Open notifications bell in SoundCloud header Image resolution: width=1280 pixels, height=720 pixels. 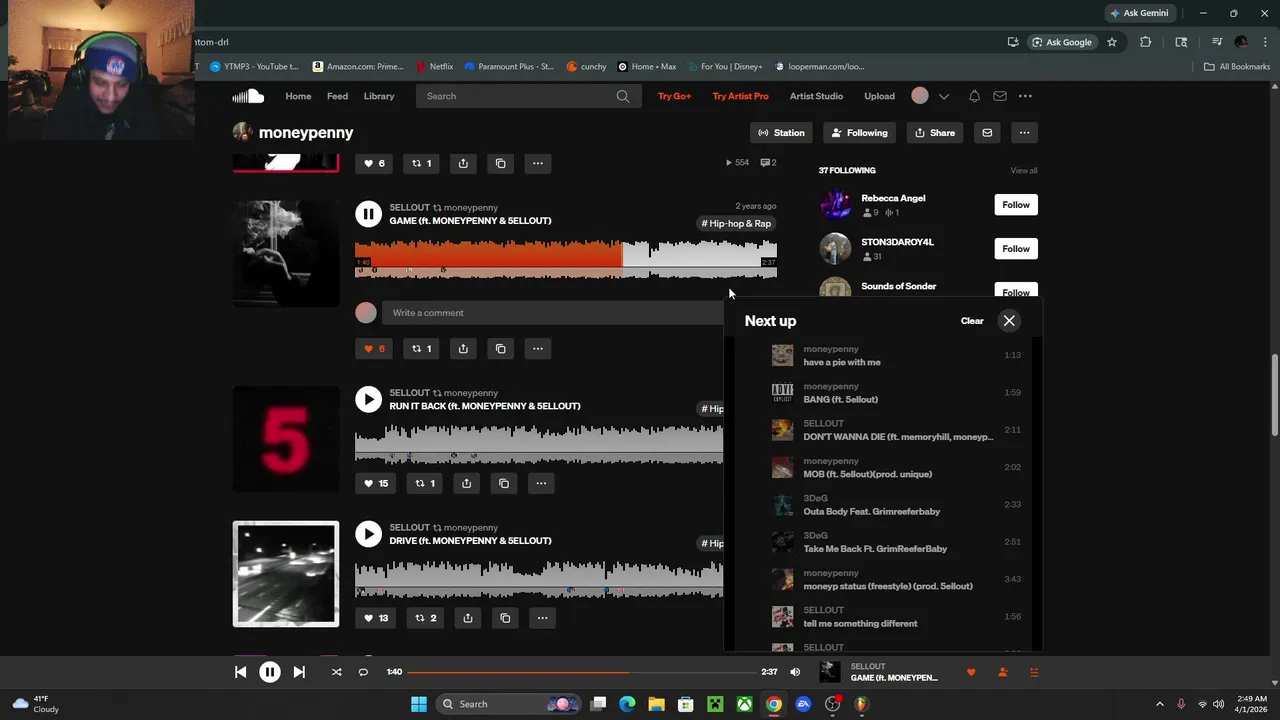pyautogui.click(x=974, y=96)
